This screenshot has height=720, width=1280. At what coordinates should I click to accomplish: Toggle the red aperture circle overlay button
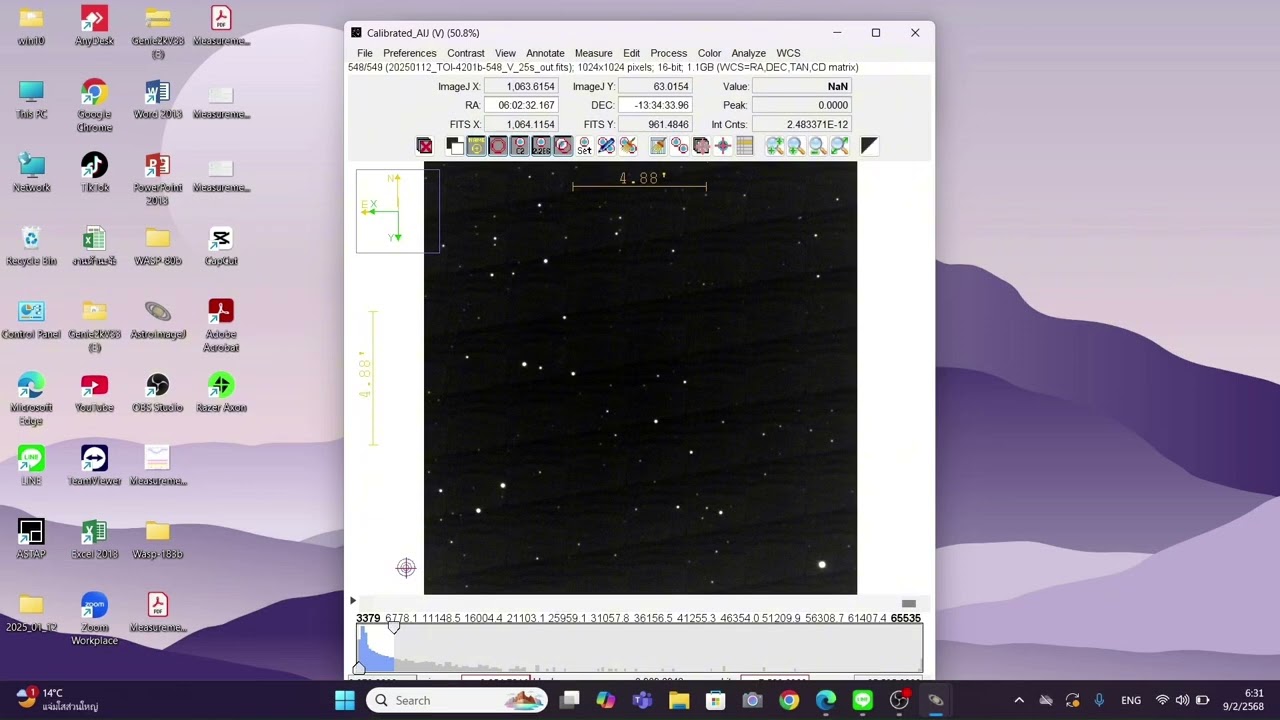pos(498,146)
